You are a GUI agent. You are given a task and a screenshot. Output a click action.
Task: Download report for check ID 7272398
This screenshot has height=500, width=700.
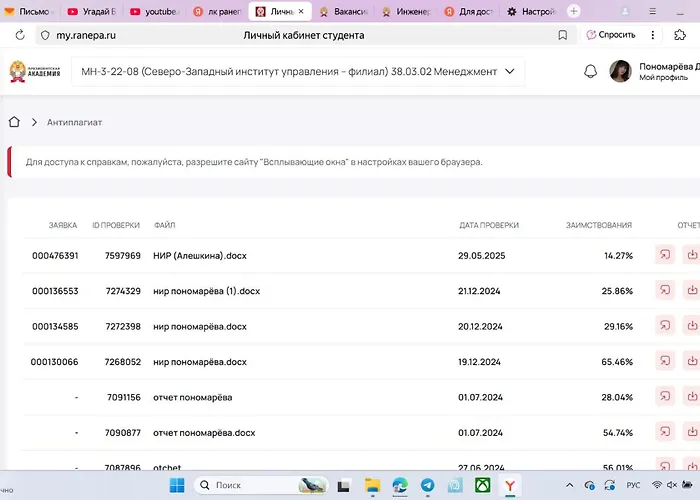(x=691, y=325)
